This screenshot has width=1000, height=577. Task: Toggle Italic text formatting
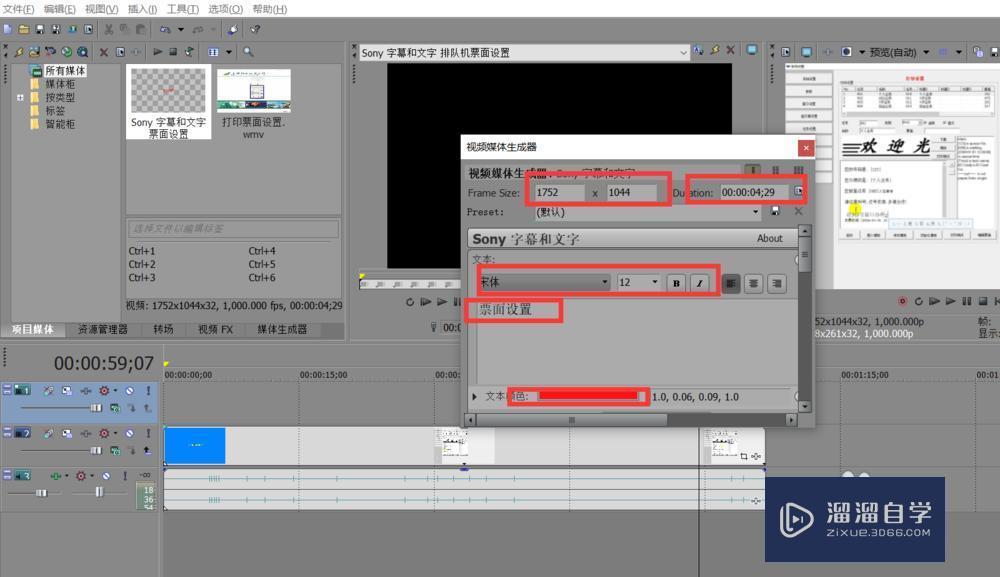700,284
